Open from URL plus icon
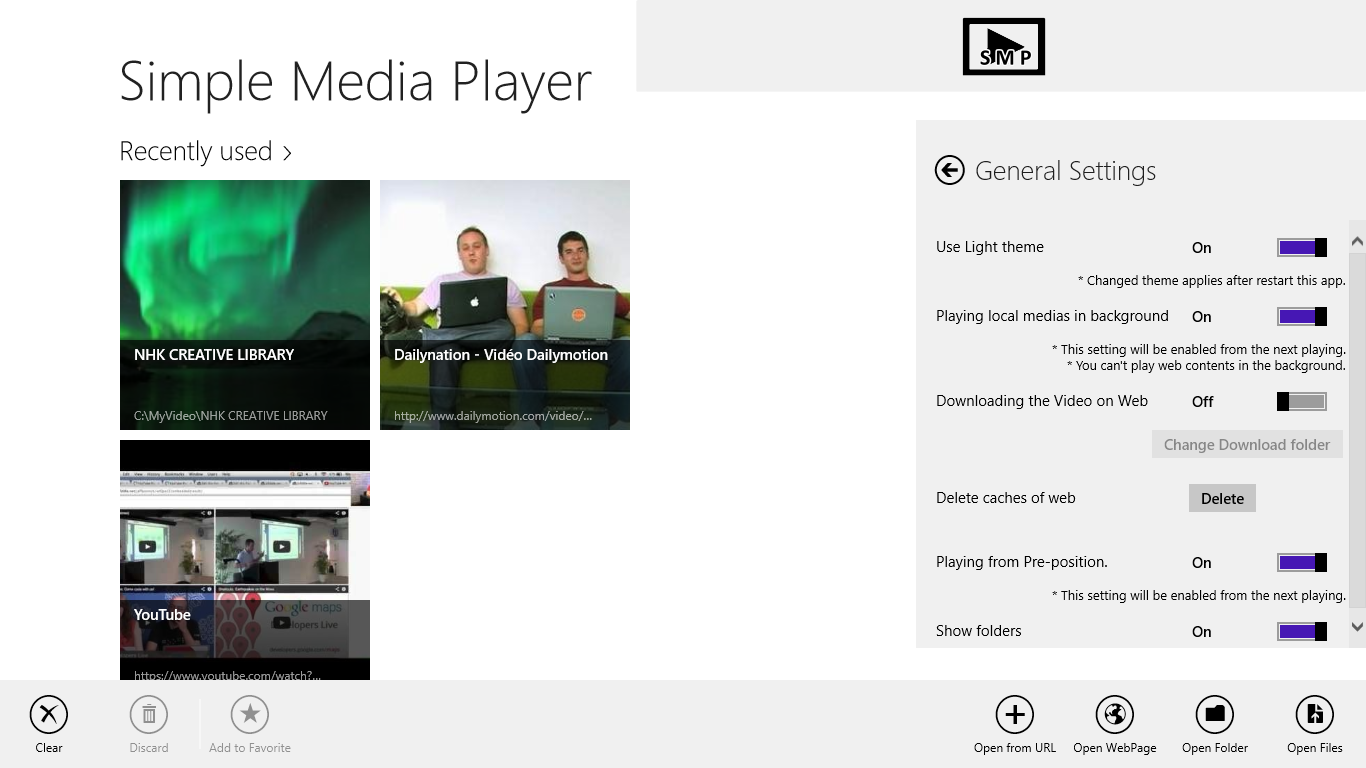1366x768 pixels. pos(1015,715)
